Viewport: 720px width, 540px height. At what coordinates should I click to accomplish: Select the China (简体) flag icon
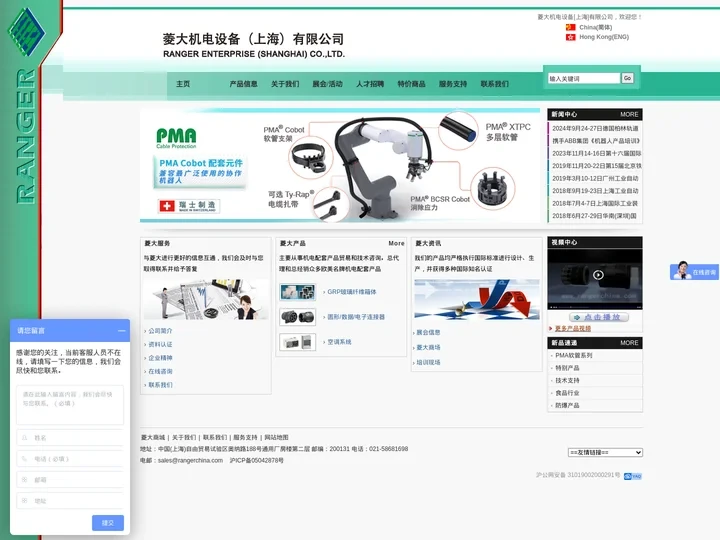coord(570,27)
